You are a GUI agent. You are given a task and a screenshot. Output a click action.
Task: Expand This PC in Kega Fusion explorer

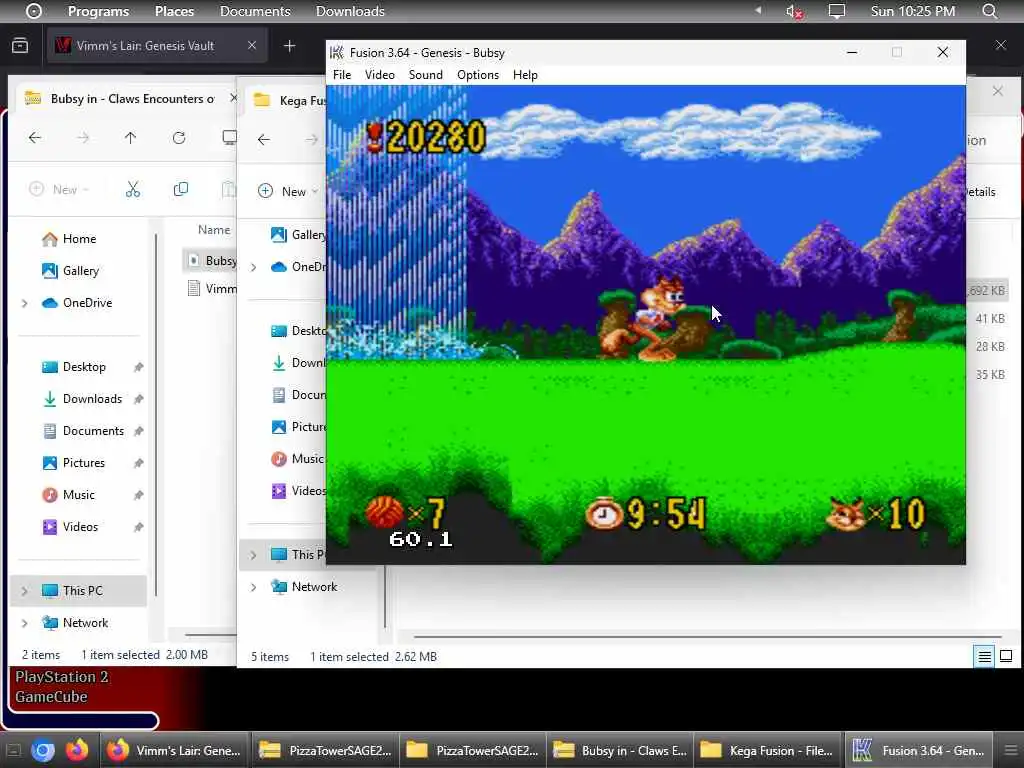tap(253, 555)
